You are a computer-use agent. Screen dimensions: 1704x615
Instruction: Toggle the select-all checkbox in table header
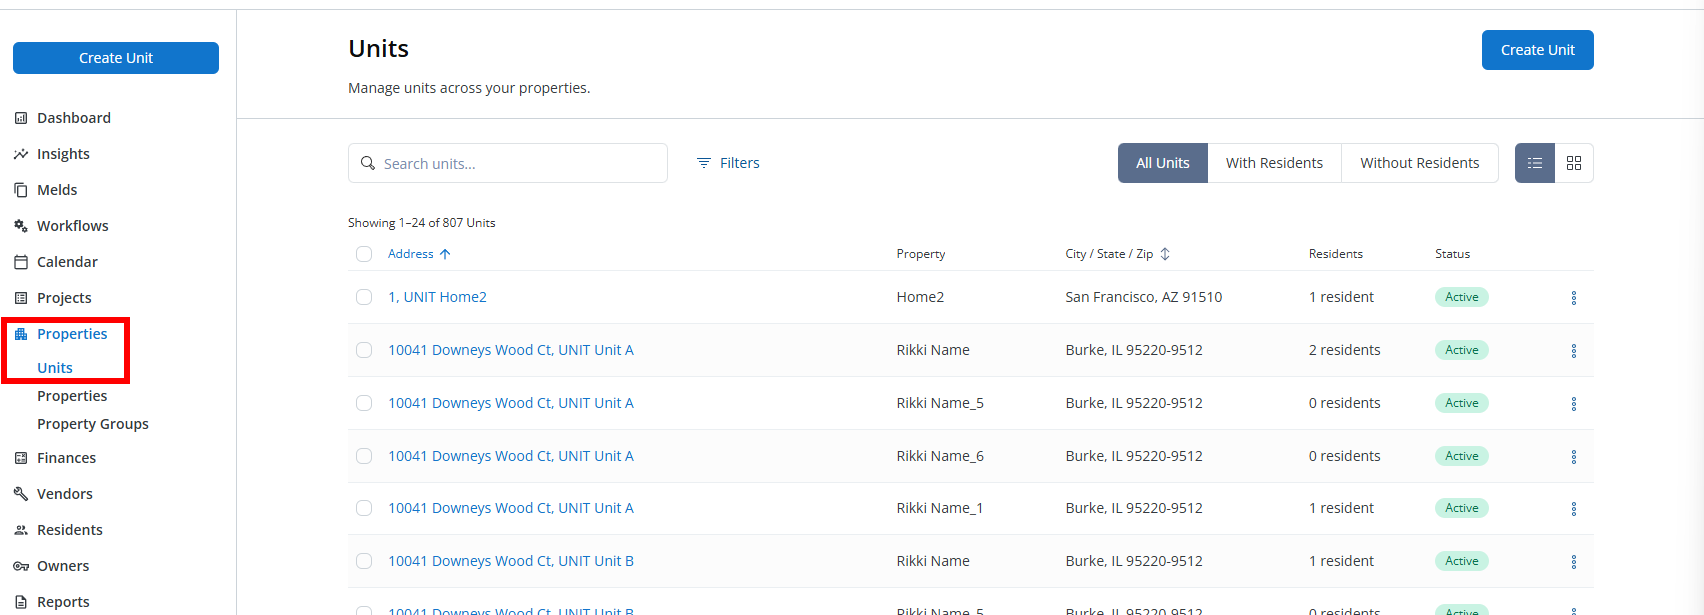click(364, 254)
